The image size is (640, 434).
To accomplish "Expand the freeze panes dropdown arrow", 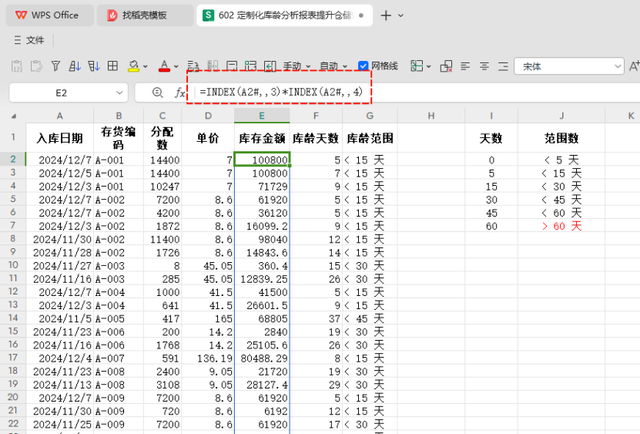I will [x=428, y=67].
